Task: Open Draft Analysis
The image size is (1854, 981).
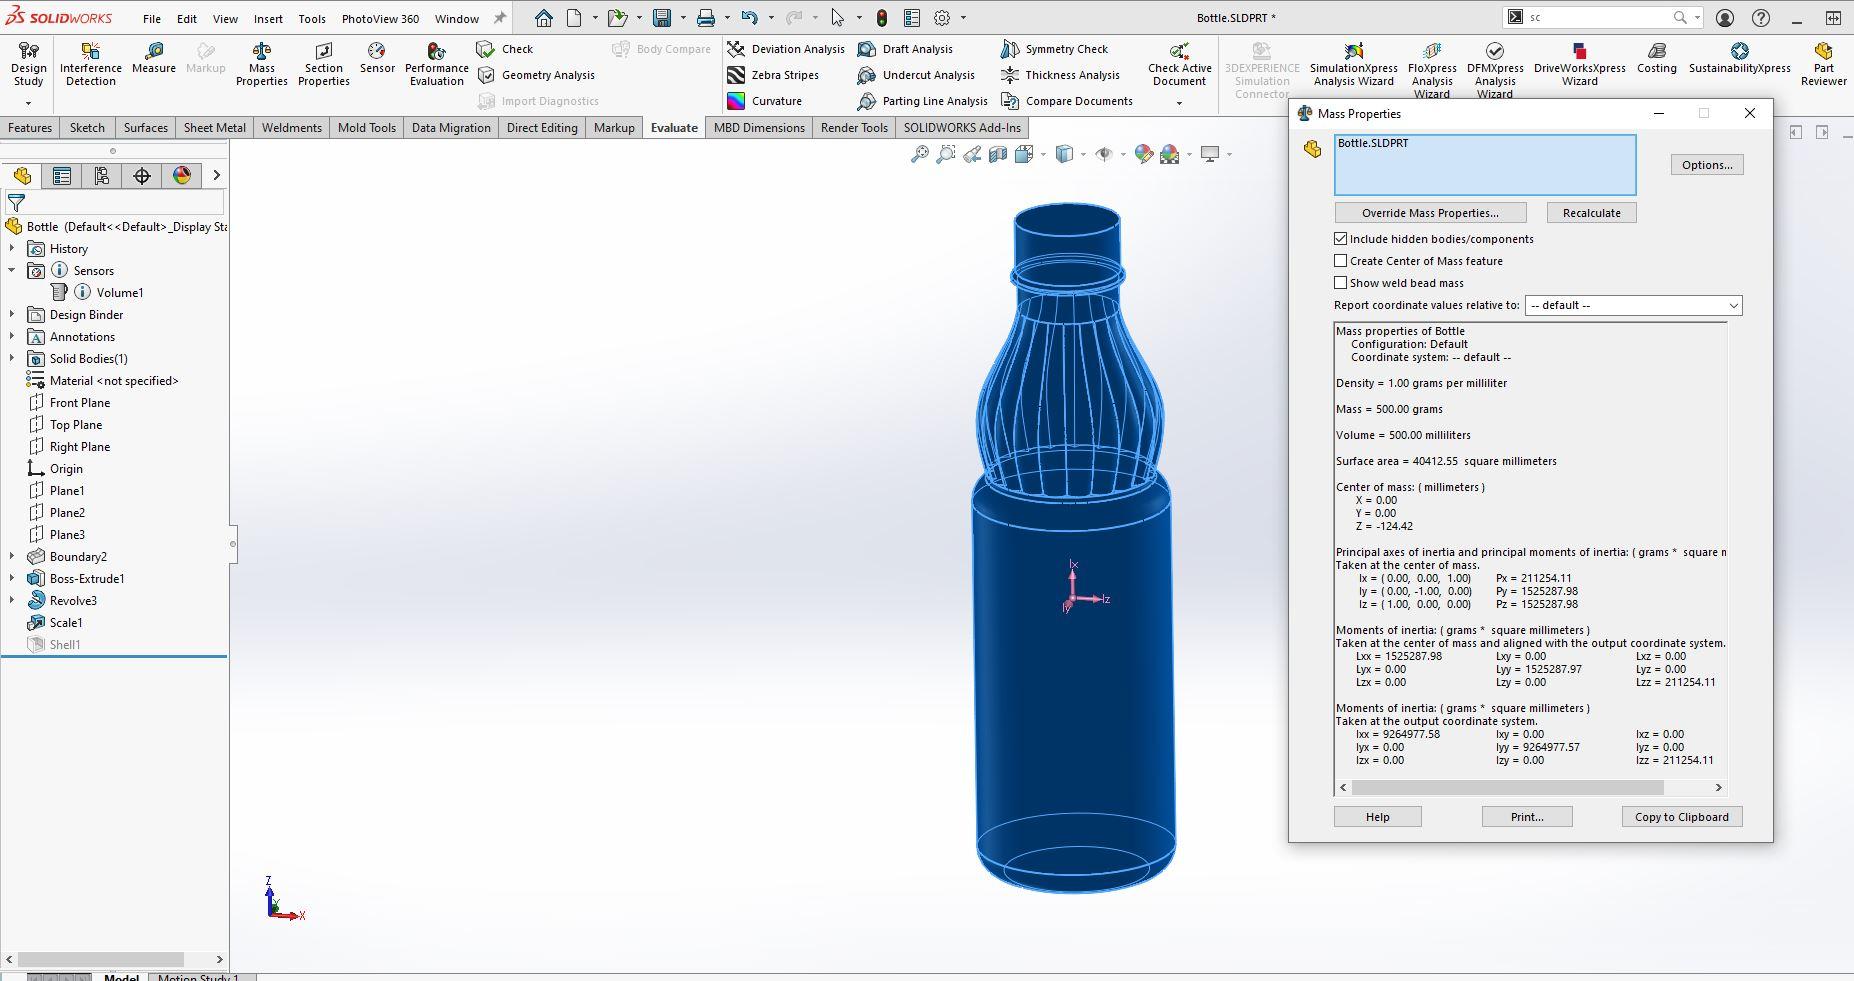Action: (x=906, y=49)
